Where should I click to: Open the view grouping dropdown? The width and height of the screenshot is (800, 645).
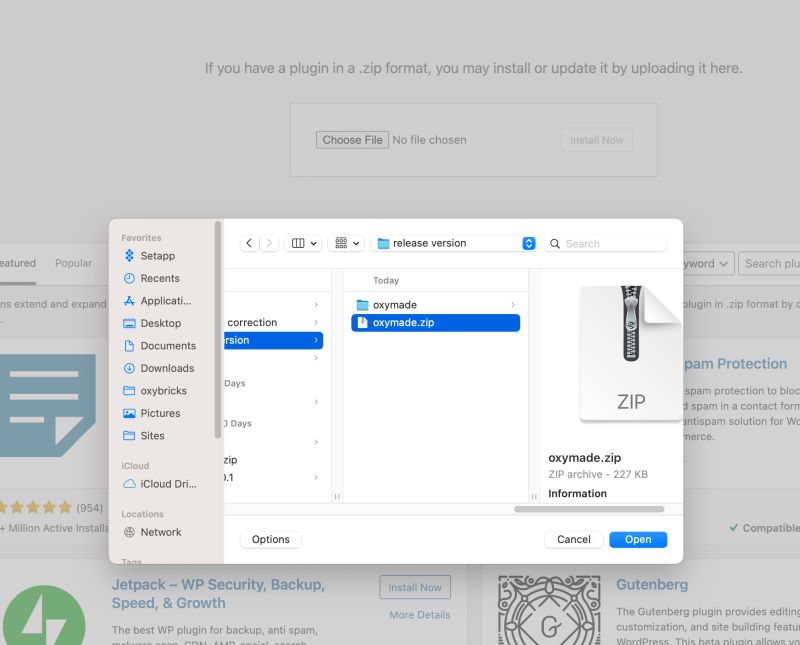tap(346, 243)
